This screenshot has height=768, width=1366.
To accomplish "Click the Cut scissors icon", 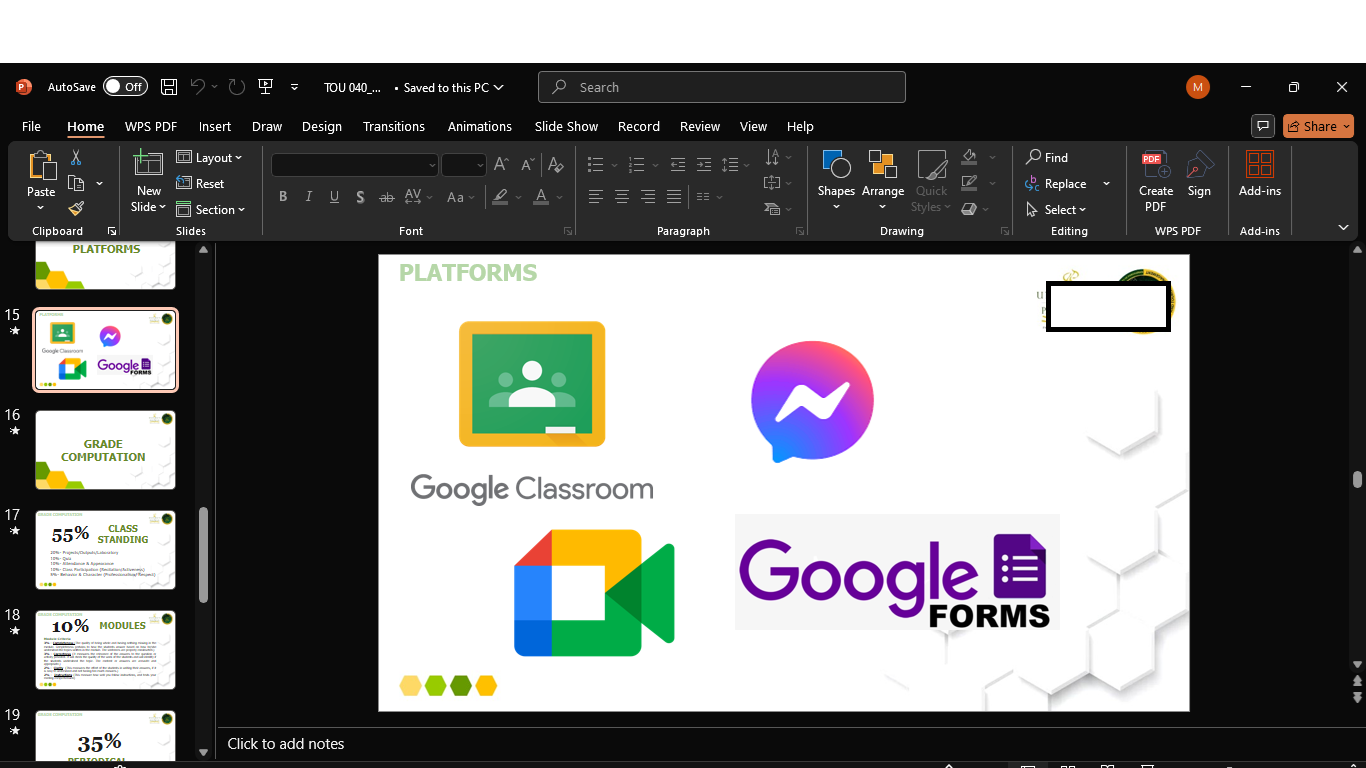I will pos(76,158).
